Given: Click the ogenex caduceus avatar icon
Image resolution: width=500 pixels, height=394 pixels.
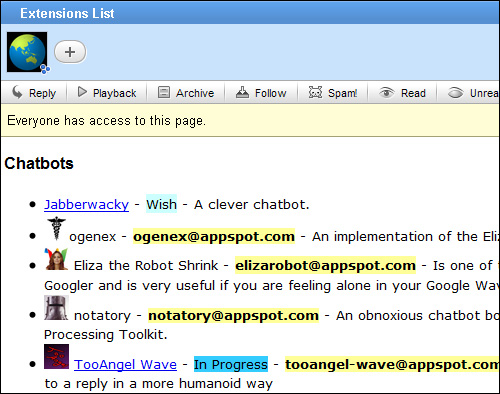Looking at the screenshot, I should coord(56,228).
